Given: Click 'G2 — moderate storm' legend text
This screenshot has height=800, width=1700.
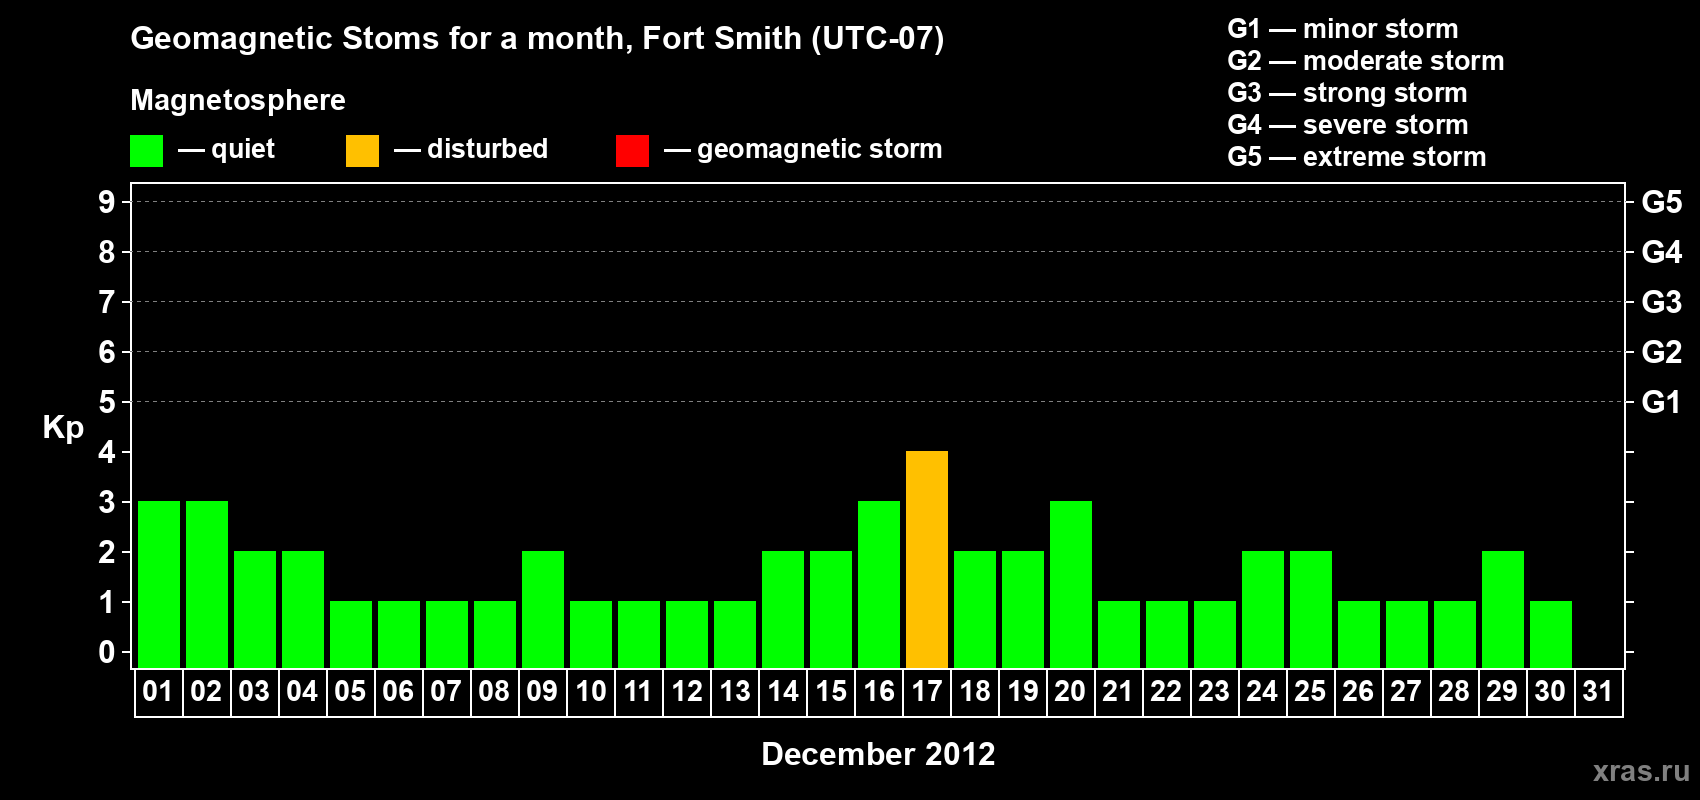Looking at the screenshot, I should tap(1366, 61).
